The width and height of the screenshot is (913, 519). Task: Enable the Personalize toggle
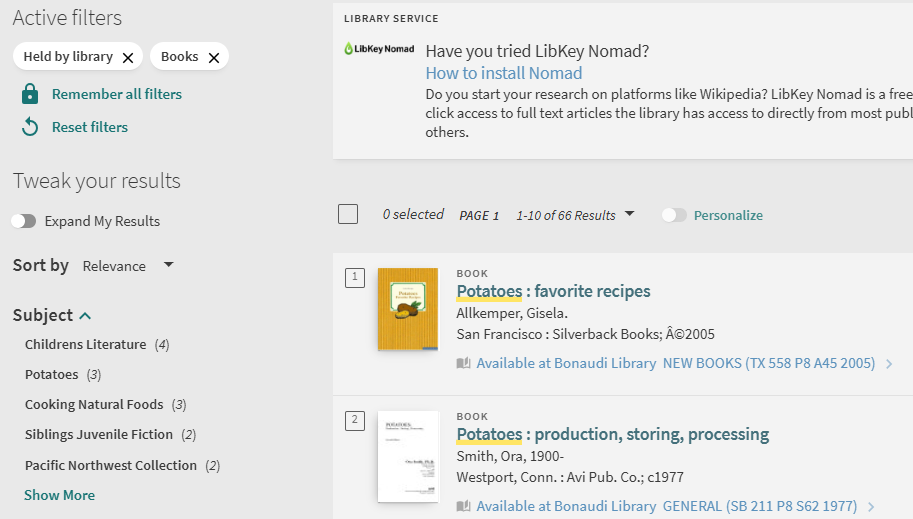[674, 215]
